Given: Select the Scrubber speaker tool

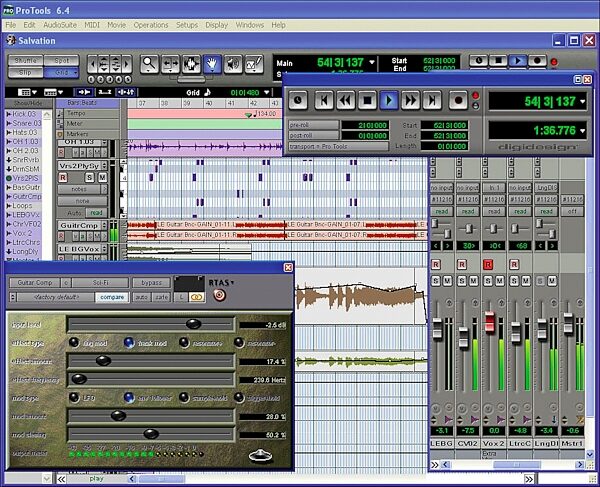Looking at the screenshot, I should click(233, 64).
